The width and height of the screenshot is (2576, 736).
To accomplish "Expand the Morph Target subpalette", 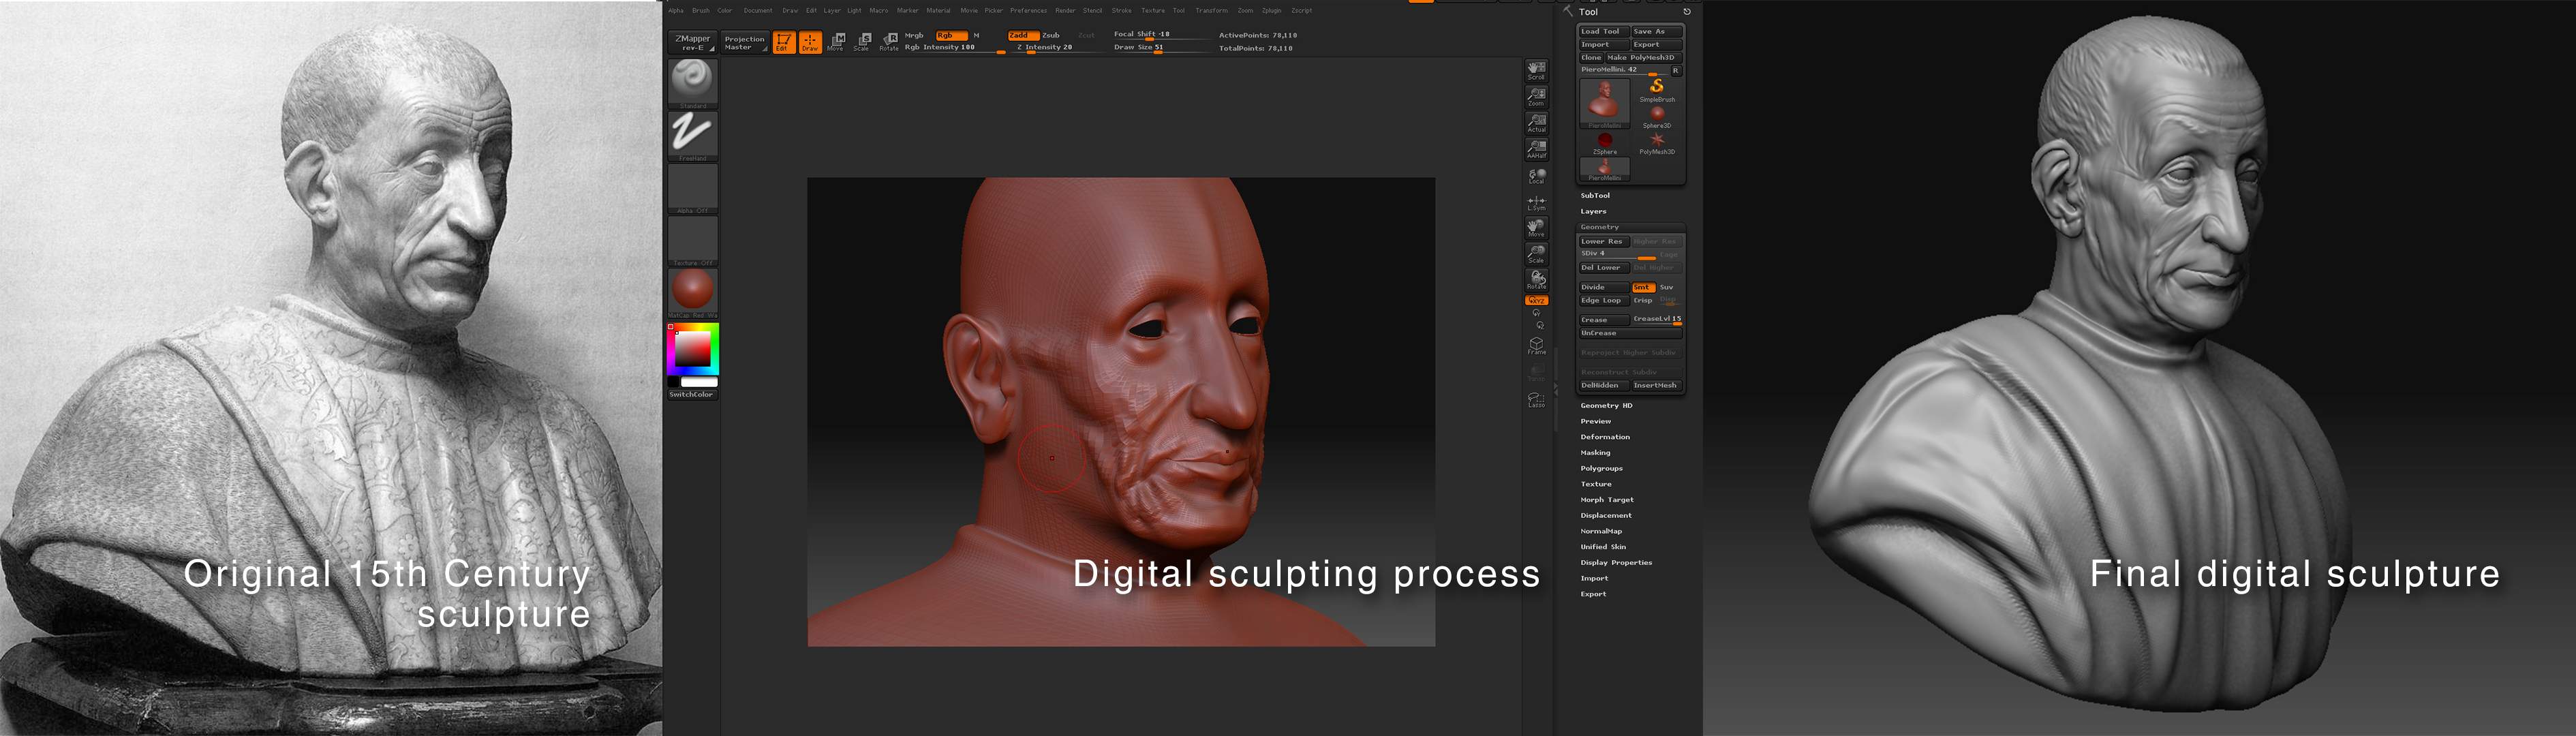I will [1607, 500].
